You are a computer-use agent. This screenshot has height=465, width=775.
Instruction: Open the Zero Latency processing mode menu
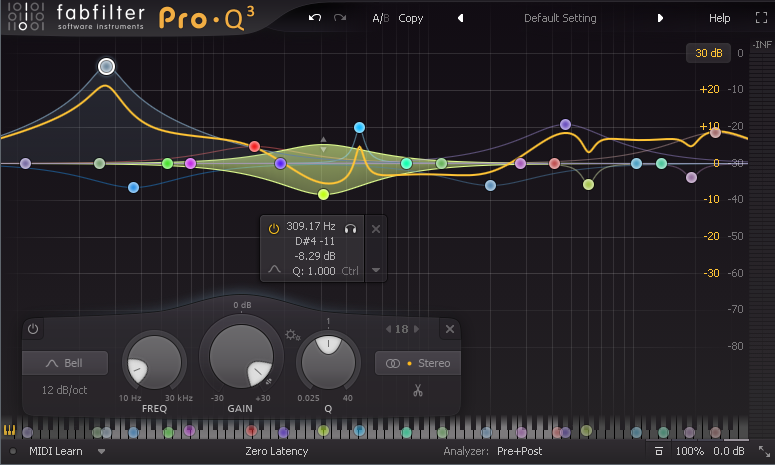pyautogui.click(x=277, y=451)
